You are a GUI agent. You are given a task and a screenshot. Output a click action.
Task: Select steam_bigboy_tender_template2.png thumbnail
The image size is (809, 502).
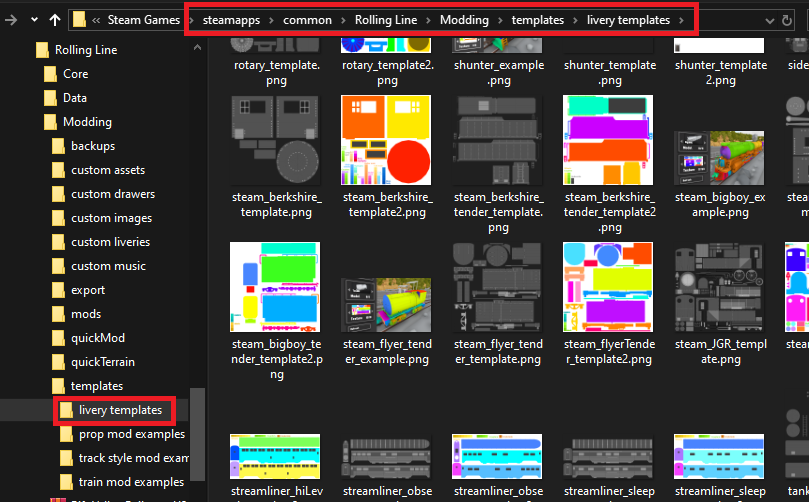coord(275,287)
